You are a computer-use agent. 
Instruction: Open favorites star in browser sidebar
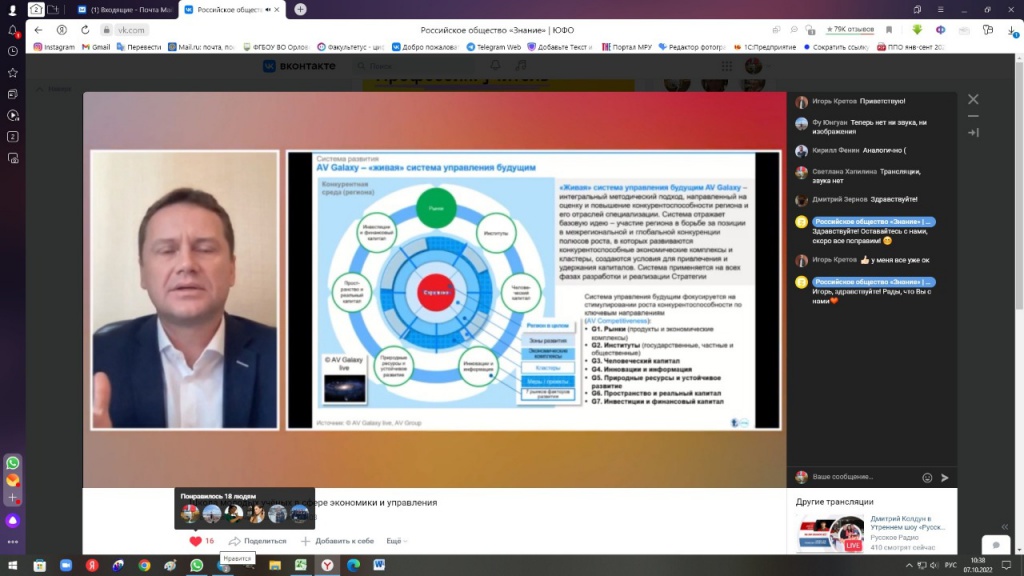[x=12, y=72]
